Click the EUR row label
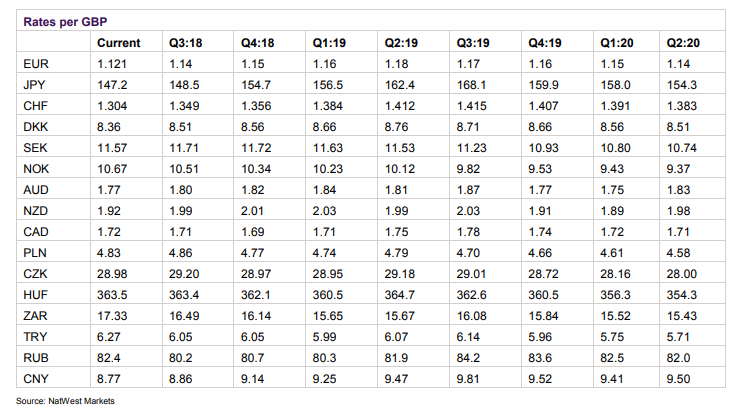 (34, 64)
